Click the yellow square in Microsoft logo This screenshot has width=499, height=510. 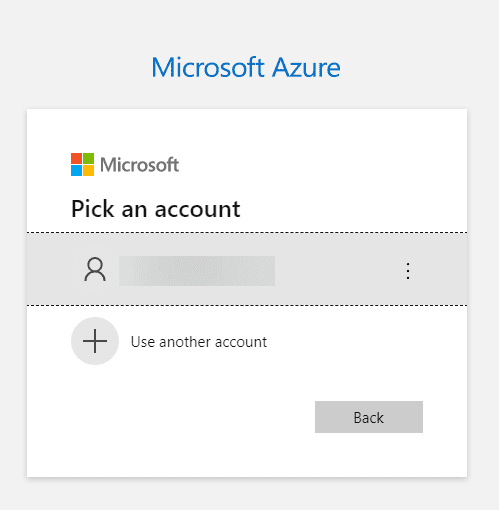(x=88, y=170)
